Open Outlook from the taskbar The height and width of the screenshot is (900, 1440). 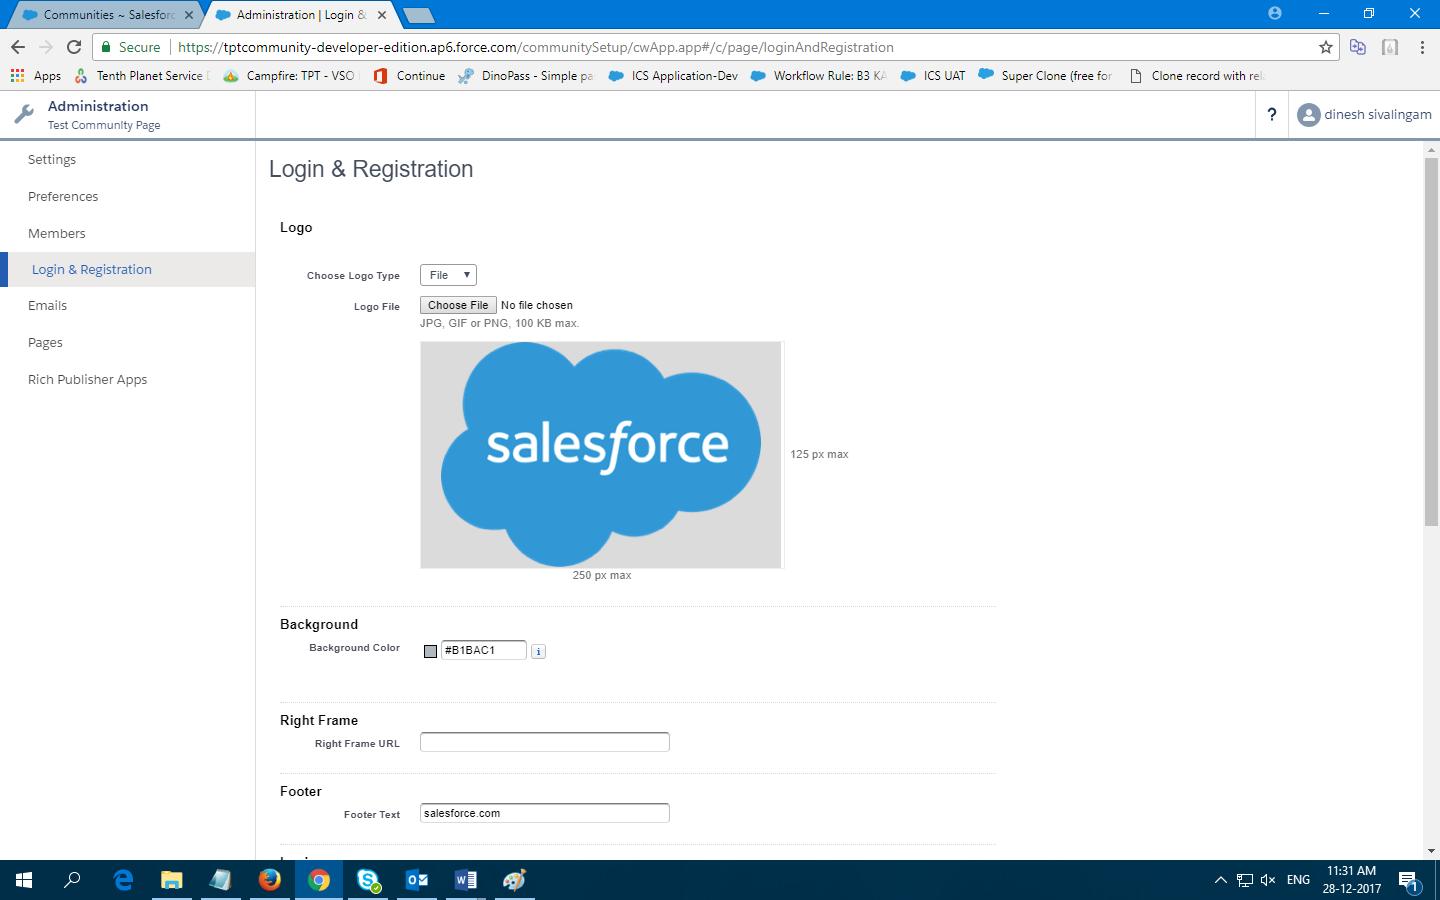coord(417,880)
